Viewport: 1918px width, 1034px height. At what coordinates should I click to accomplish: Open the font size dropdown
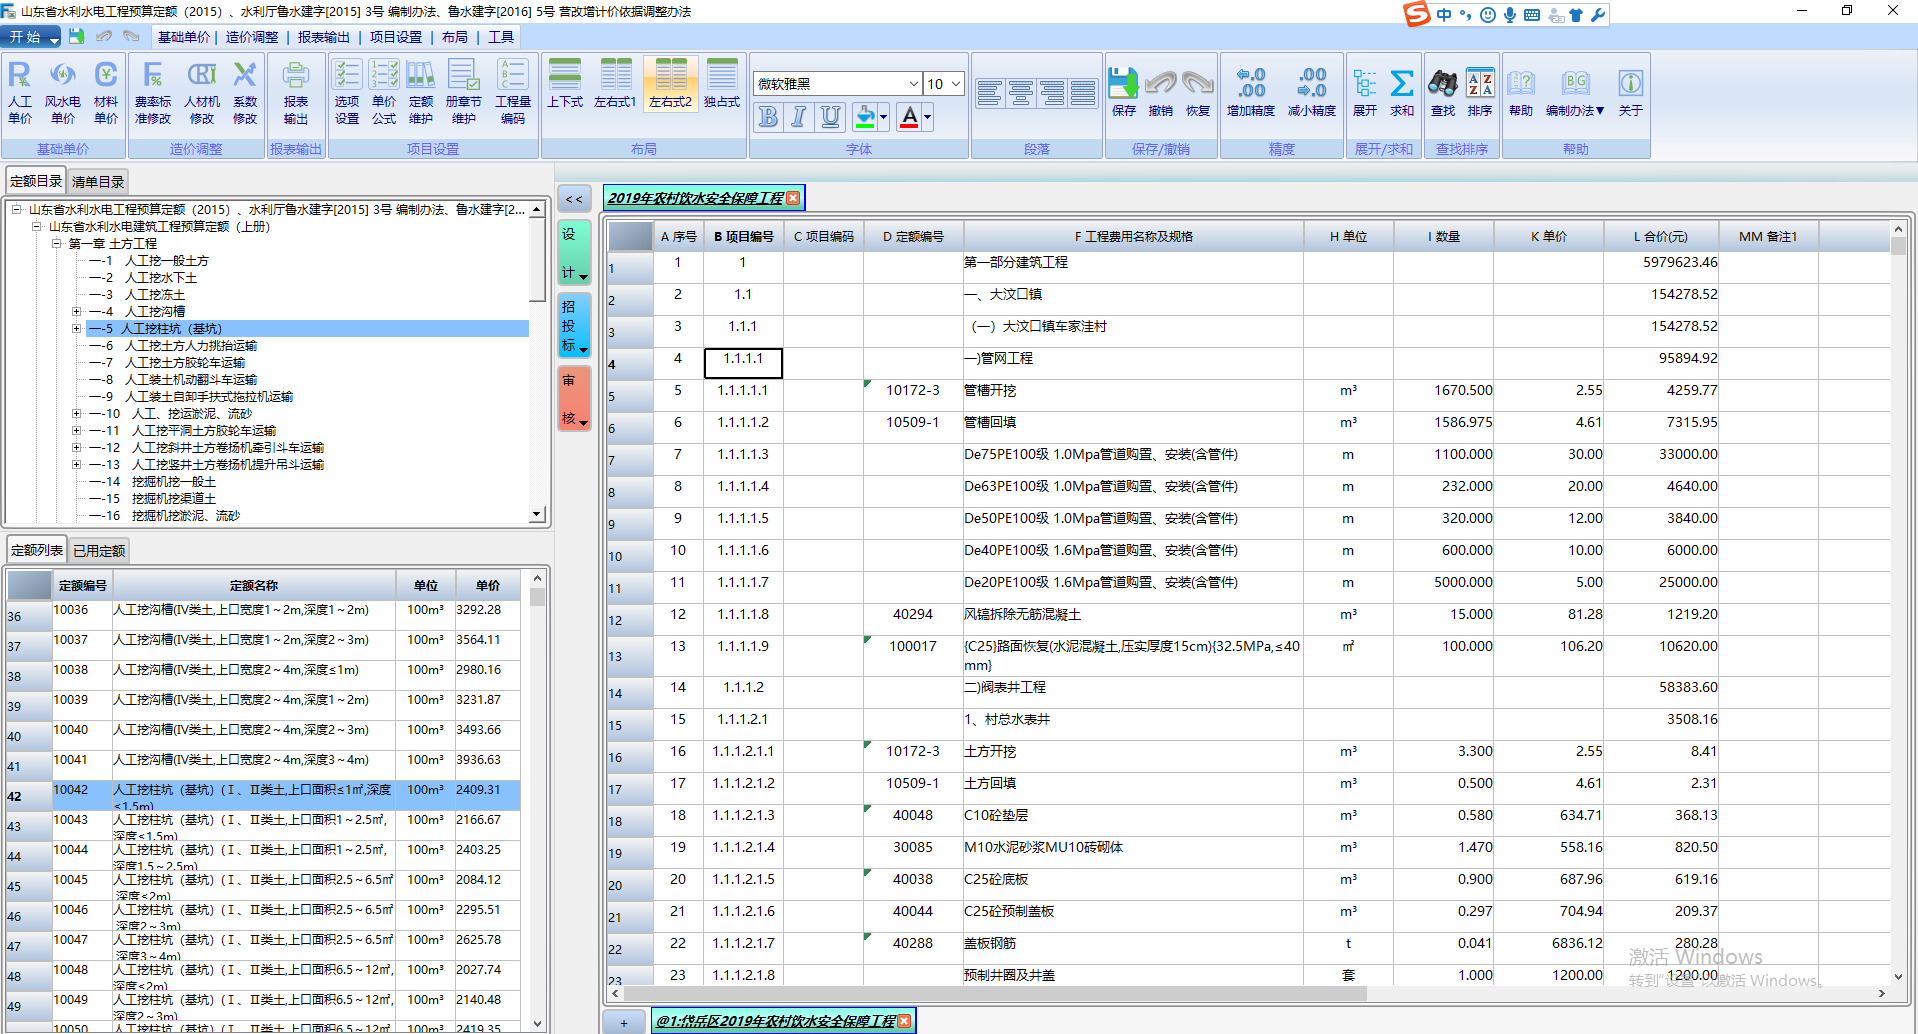(x=956, y=84)
